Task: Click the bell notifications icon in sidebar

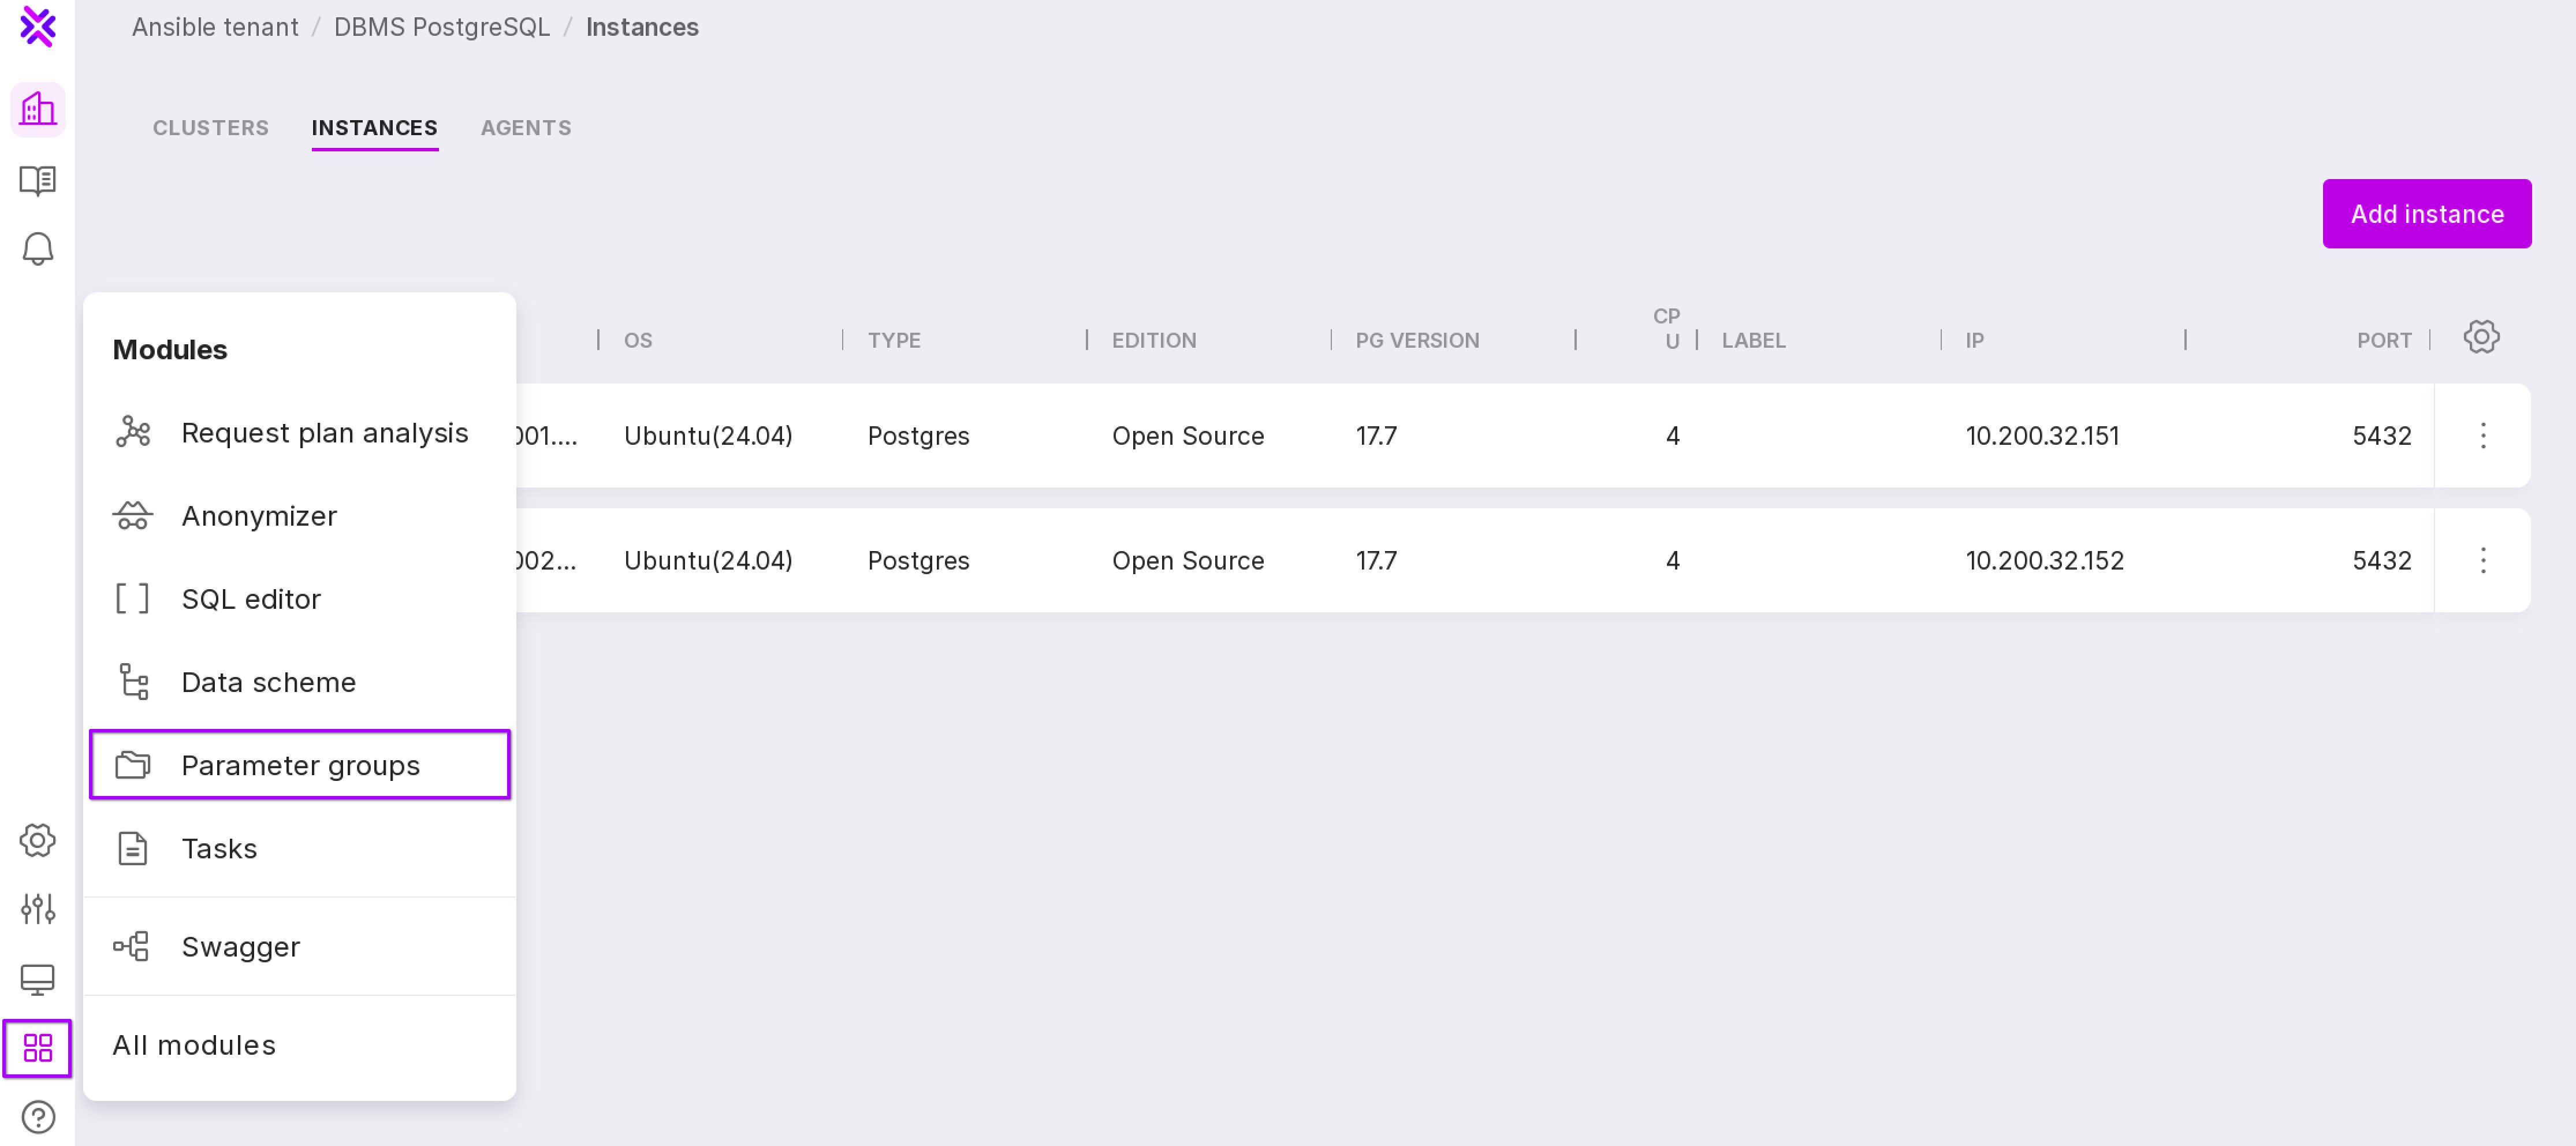Action: click(x=37, y=248)
